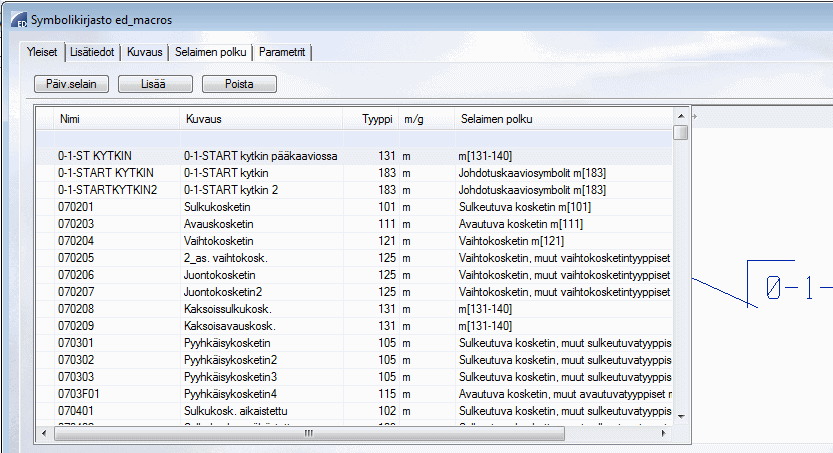Screen dimensions: 833x453
Task: Sort list by Nimi column header
Action: (x=70, y=119)
